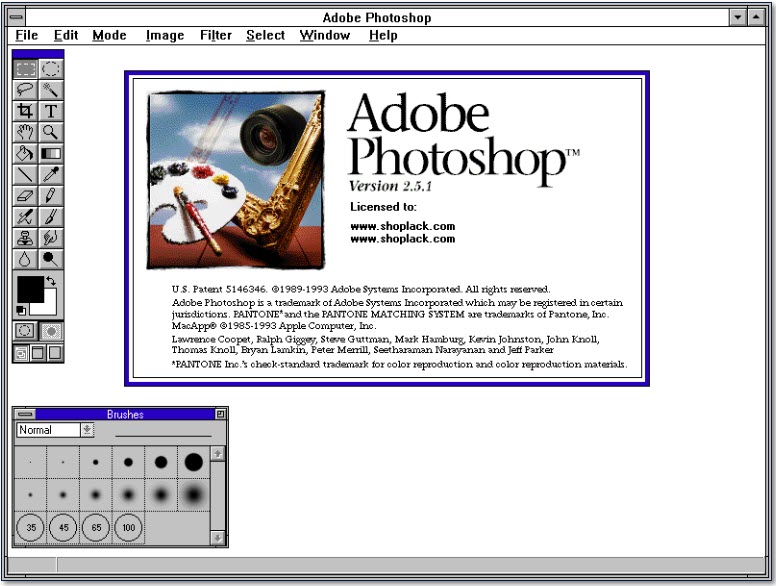
Task: Click the Brushes palette scroll down arrow
Action: point(218,538)
